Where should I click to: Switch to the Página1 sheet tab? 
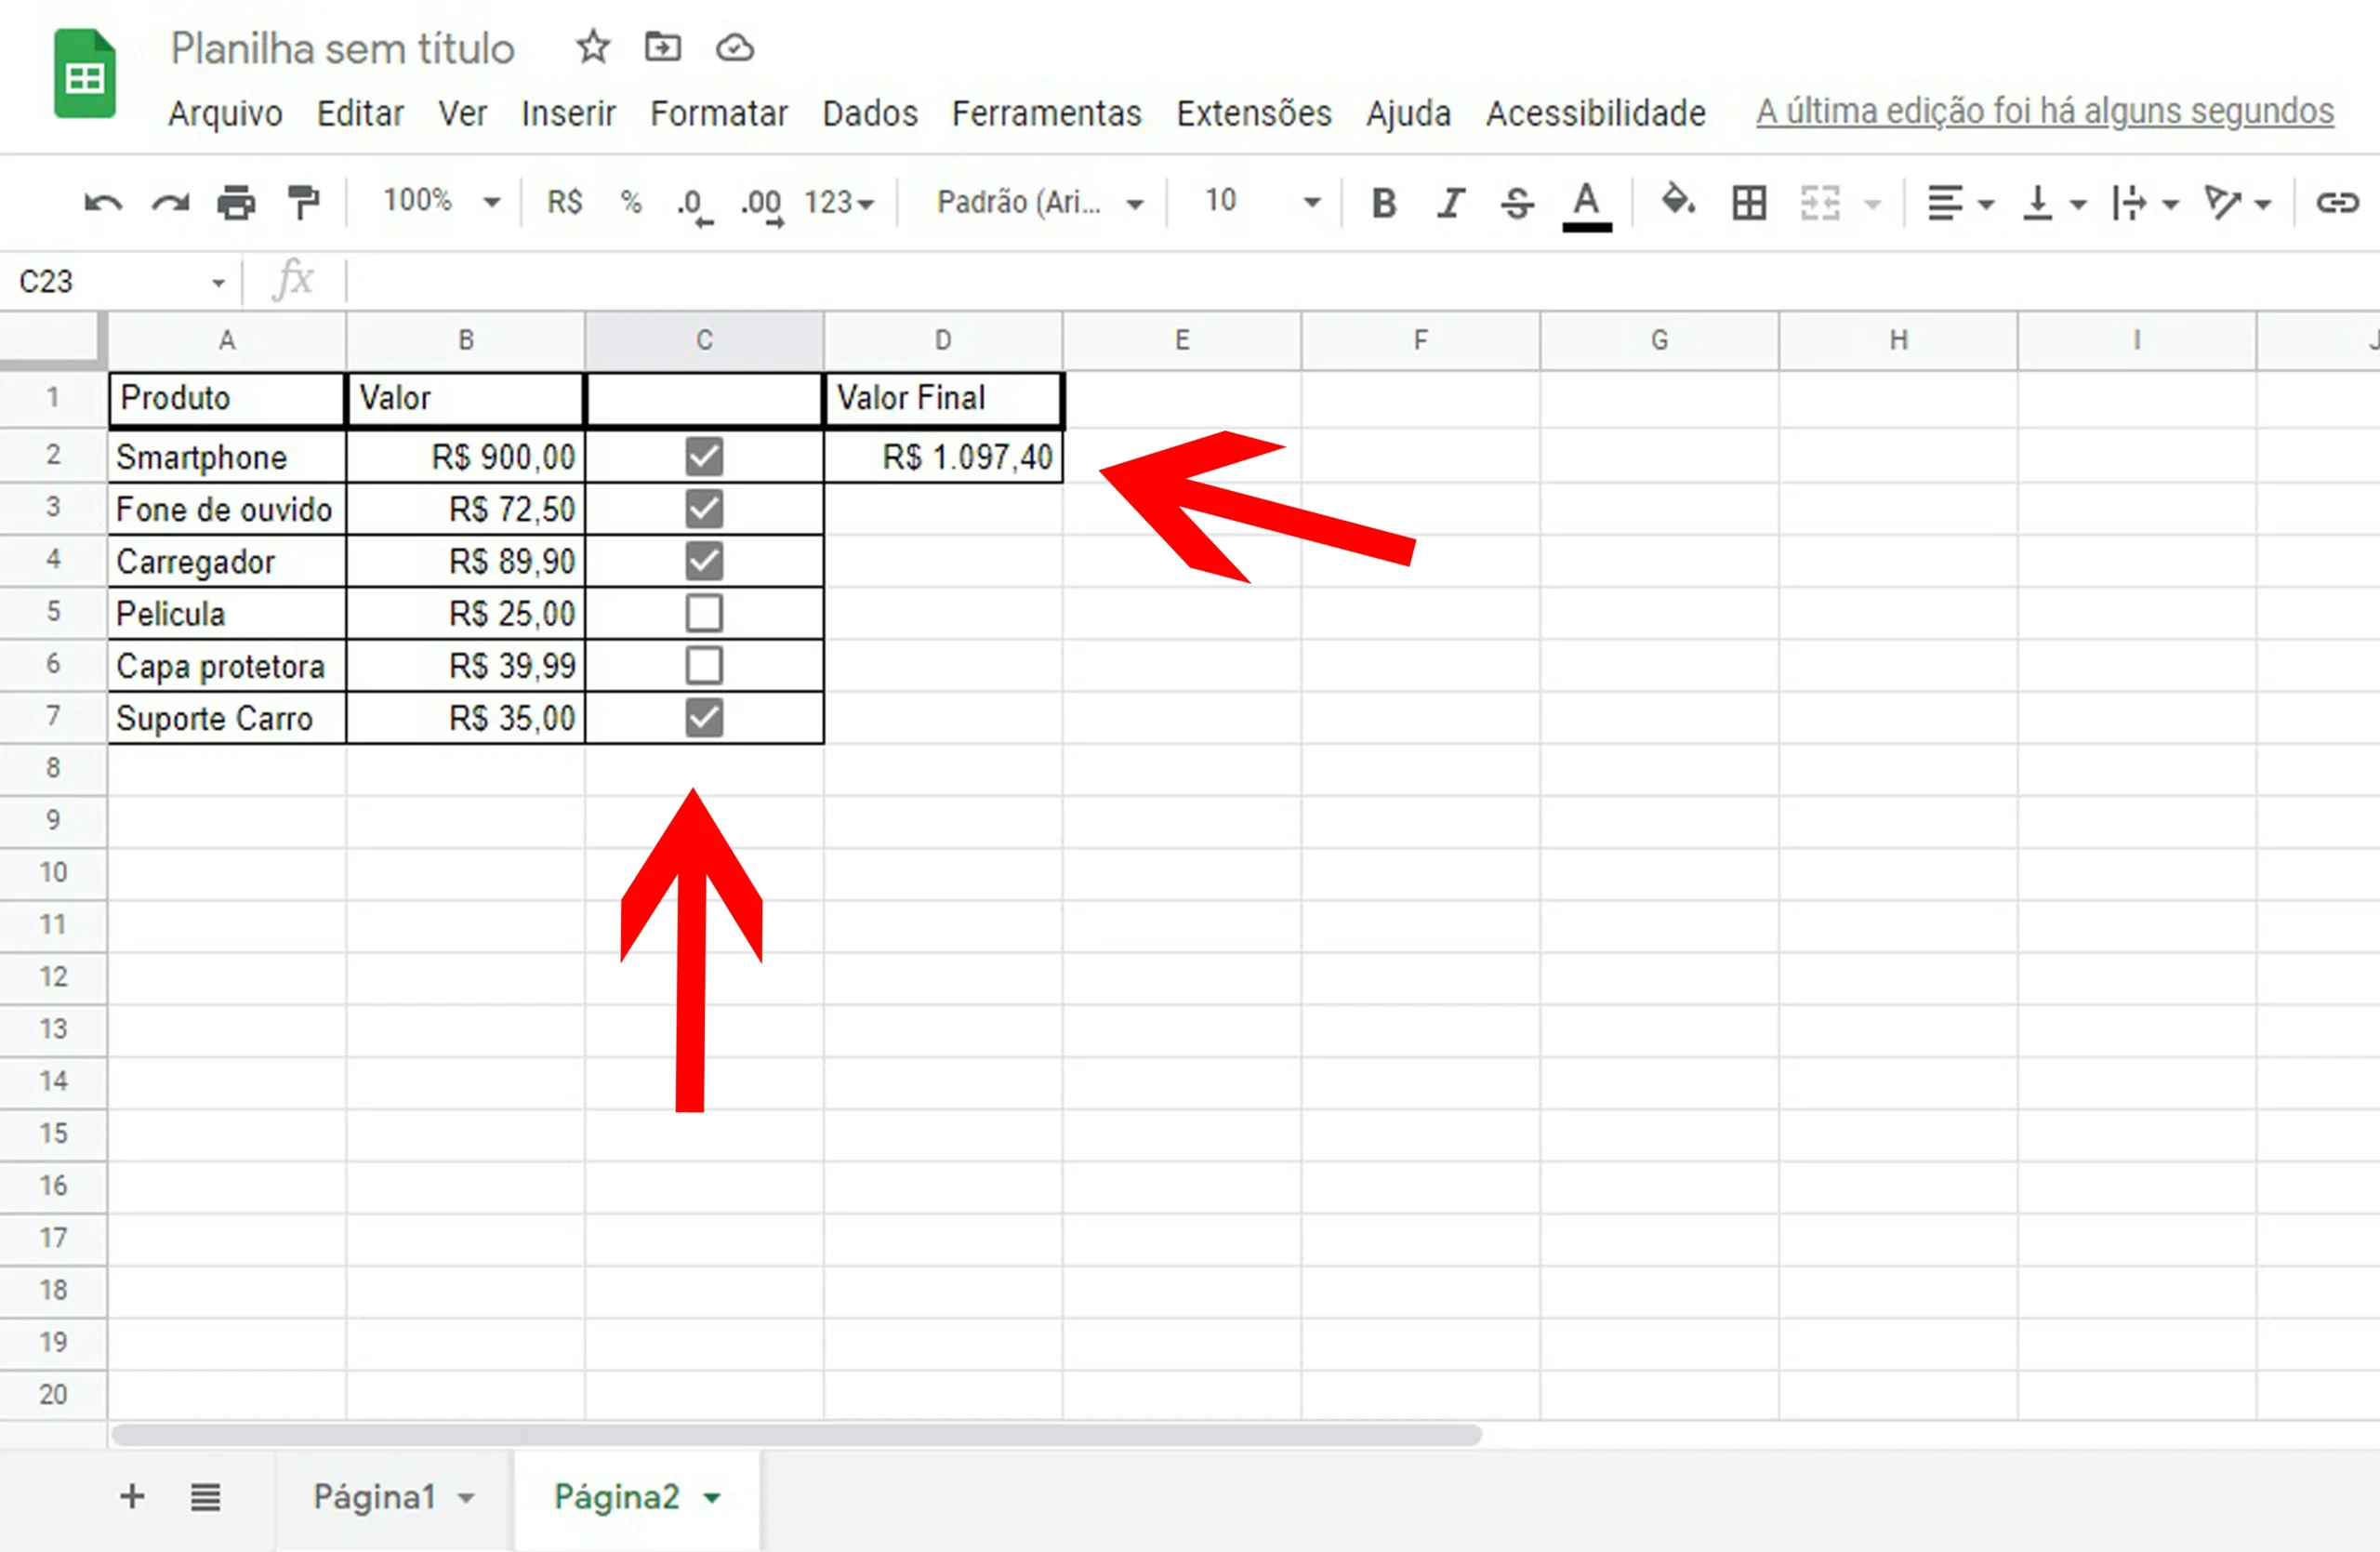click(x=393, y=1497)
